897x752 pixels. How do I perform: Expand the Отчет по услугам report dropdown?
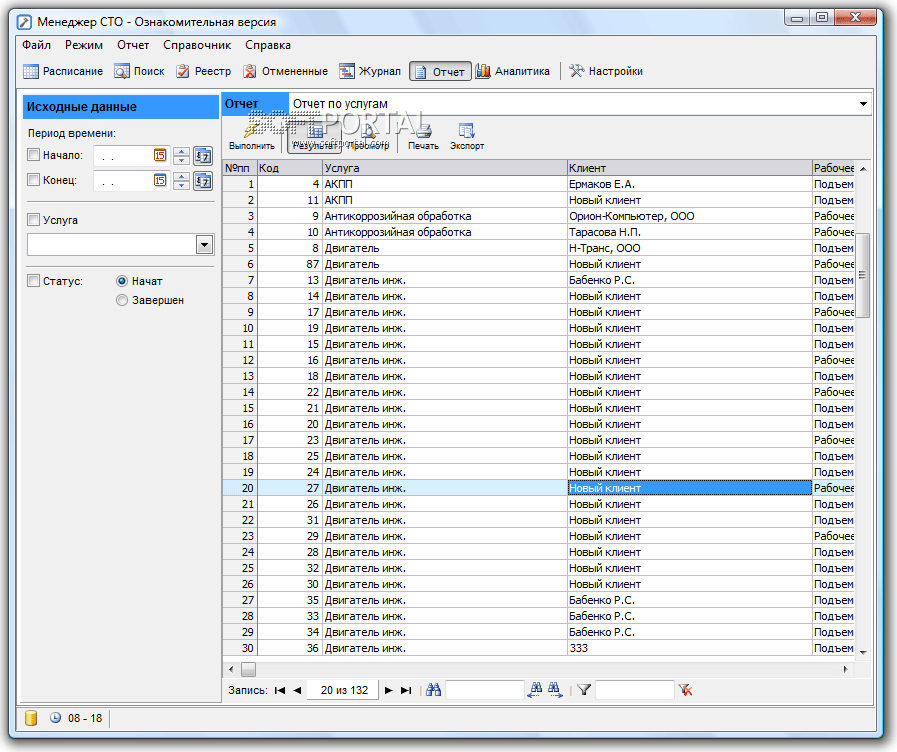pyautogui.click(x=863, y=104)
